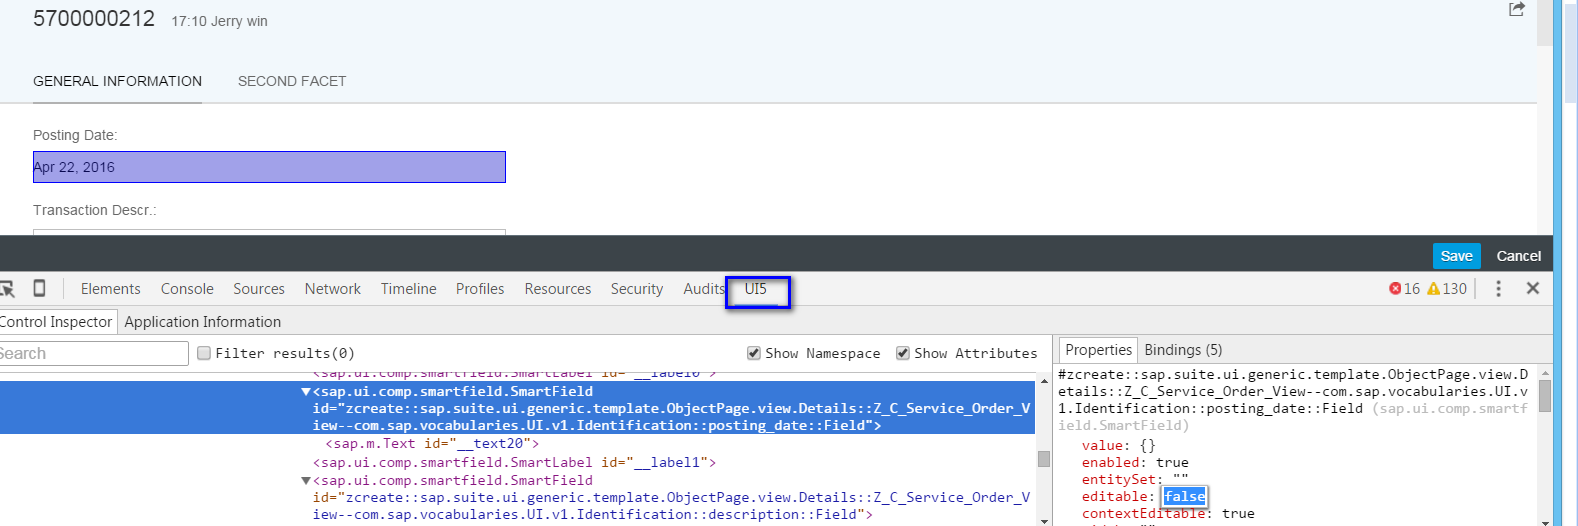
Task: Open the Profiles tab
Action: 480,288
